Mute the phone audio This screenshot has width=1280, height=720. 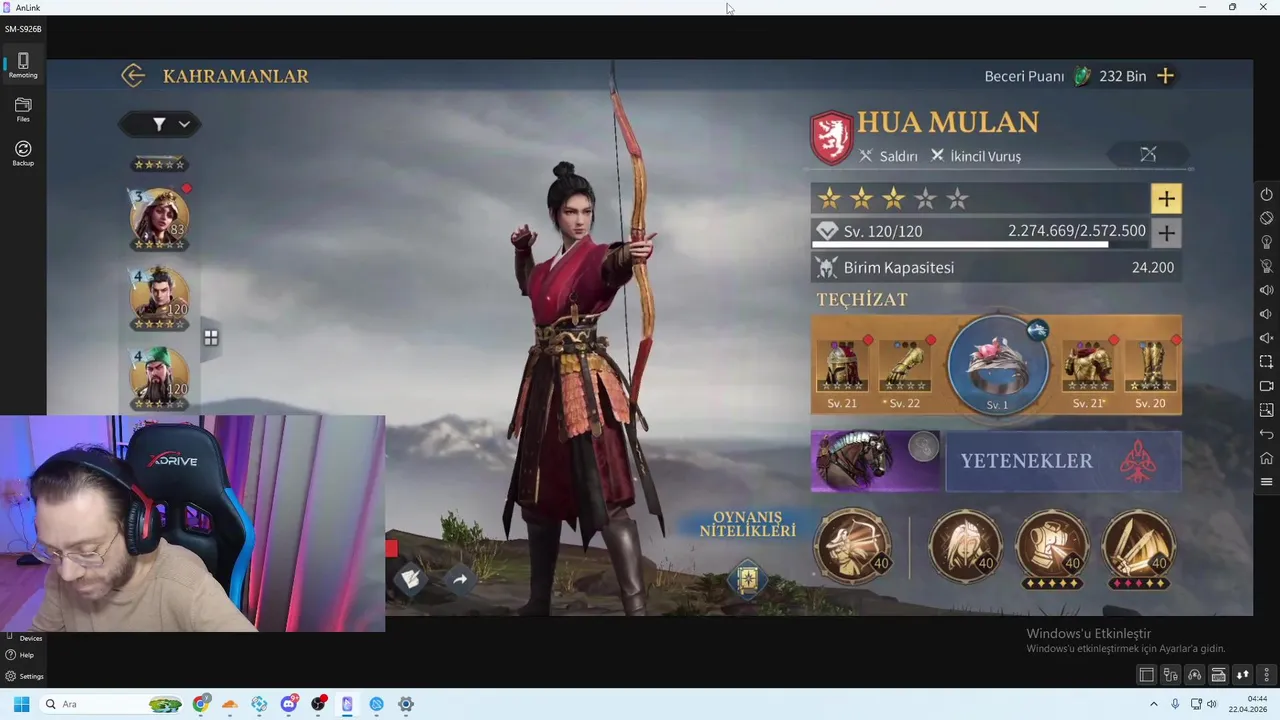[1266, 338]
